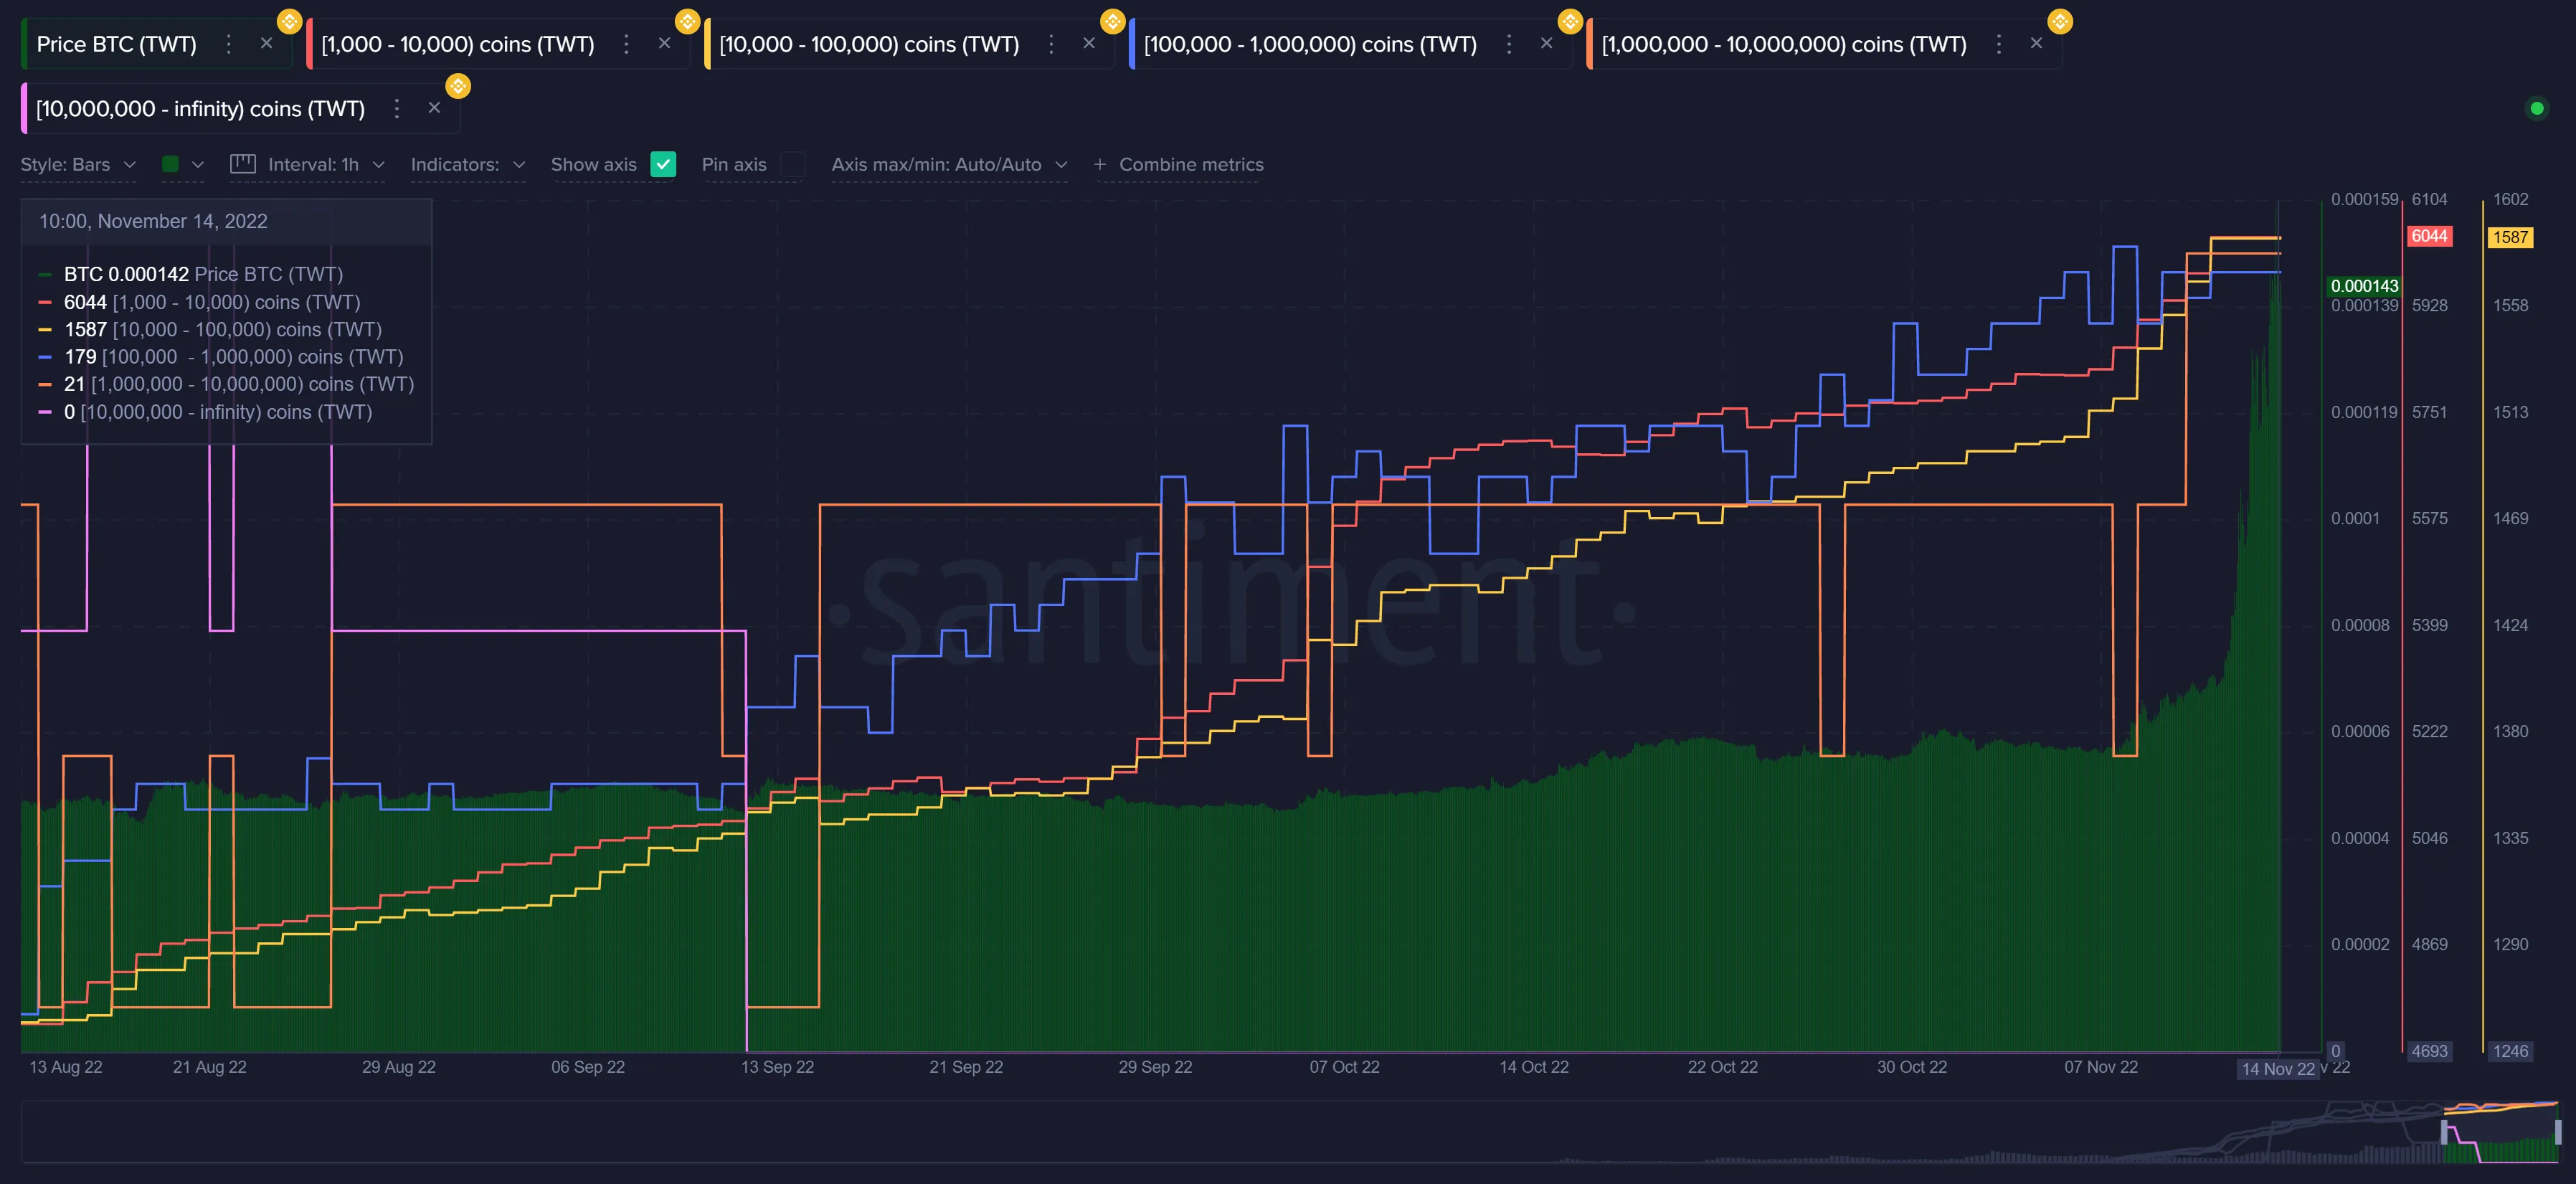Screen dimensions: 2576x1184
Task: Click the Binance badge on Price BTC metric
Action: [x=289, y=20]
